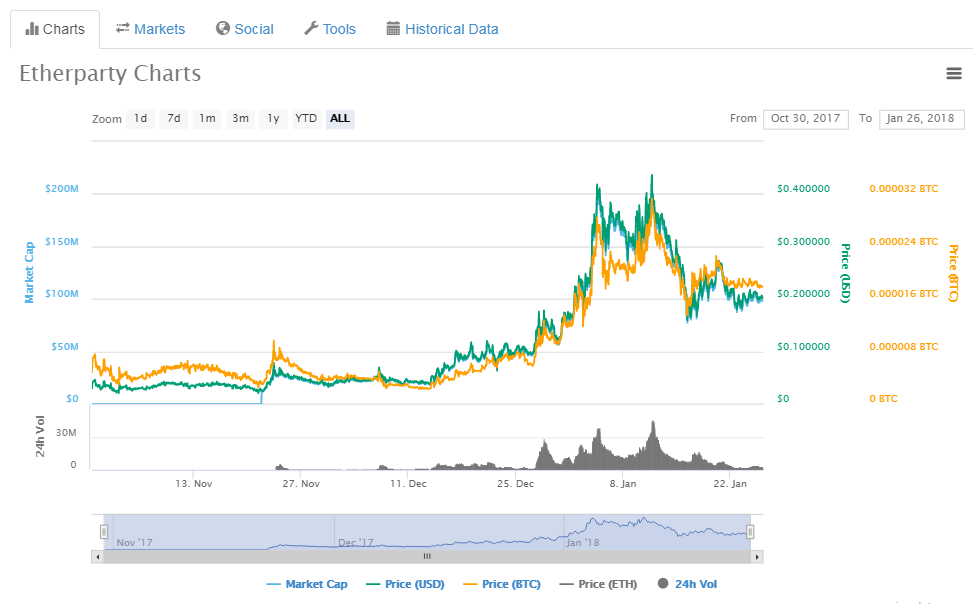Click the 25. Dec x-axis label

[x=516, y=484]
